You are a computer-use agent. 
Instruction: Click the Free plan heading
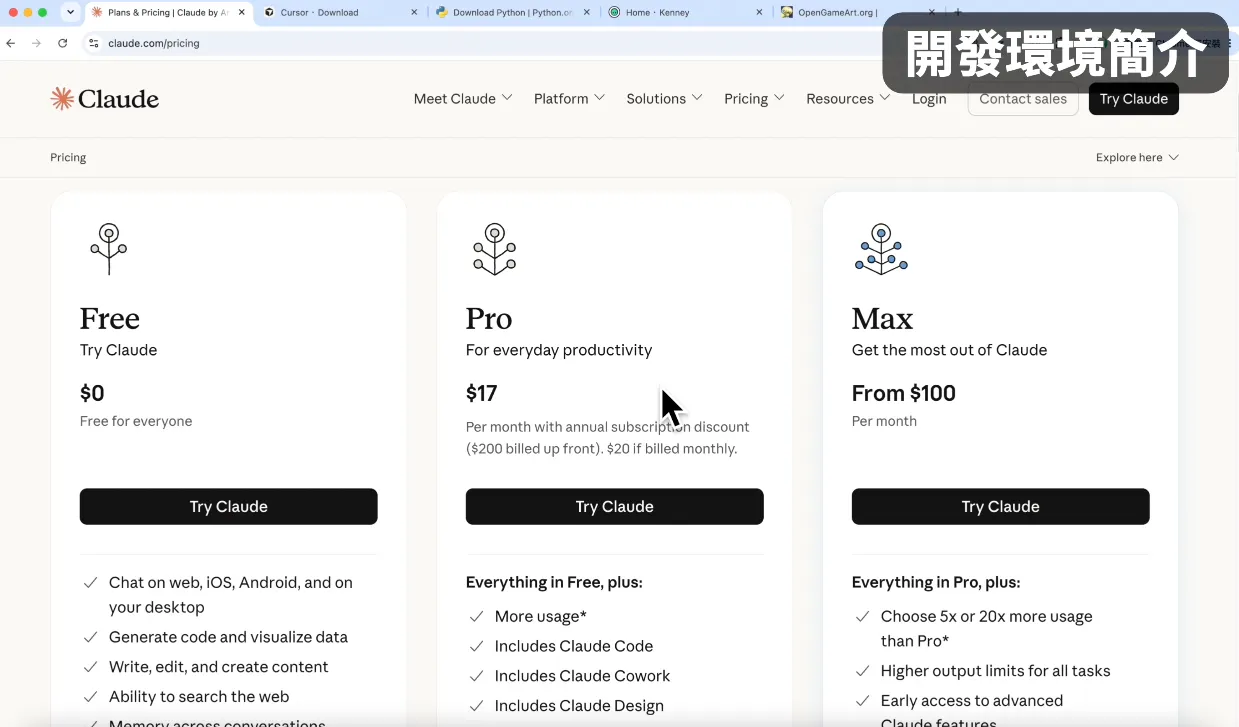(x=110, y=318)
